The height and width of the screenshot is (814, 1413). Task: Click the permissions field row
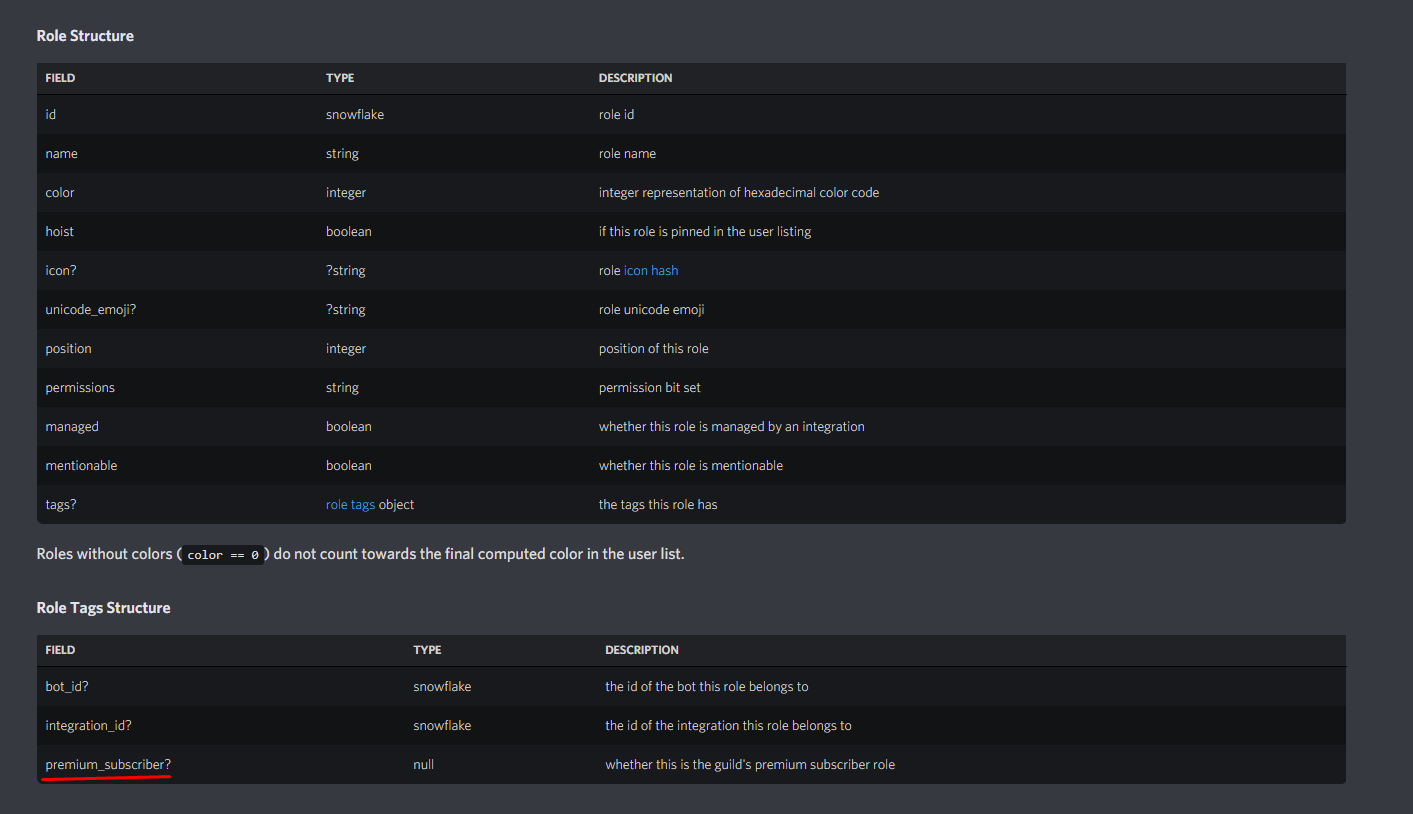pyautogui.click(x=80, y=387)
